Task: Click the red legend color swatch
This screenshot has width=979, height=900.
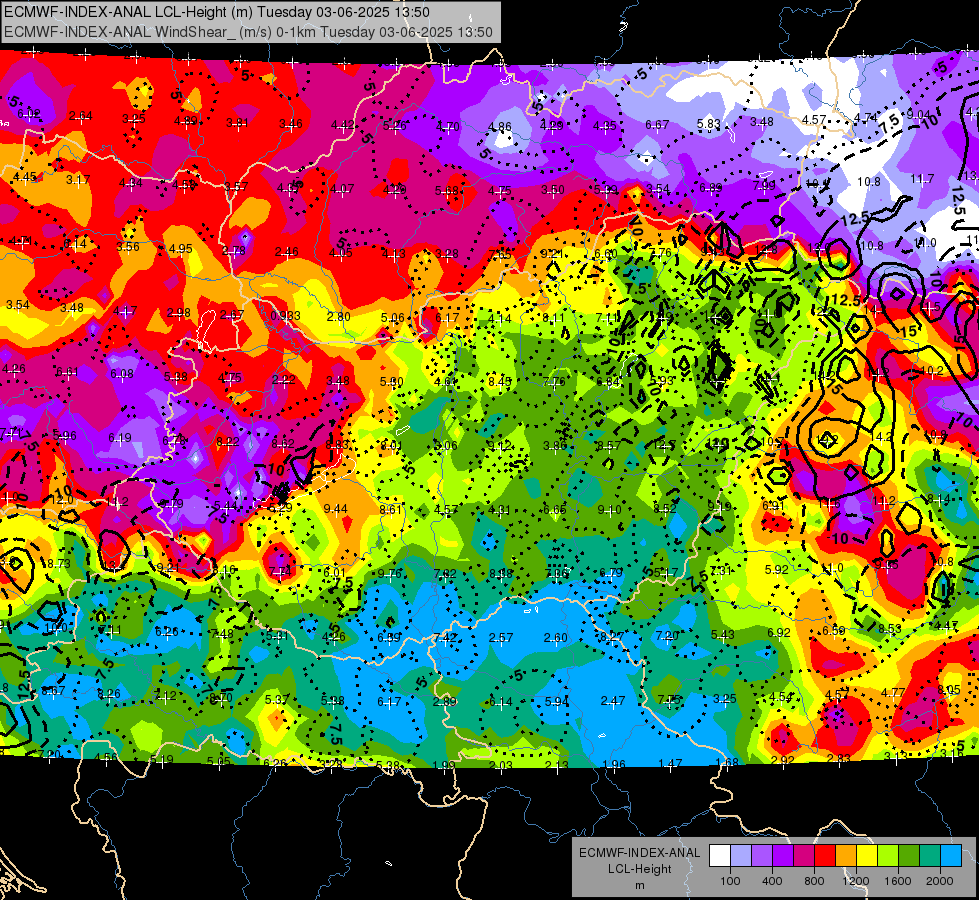Action: coord(825,855)
